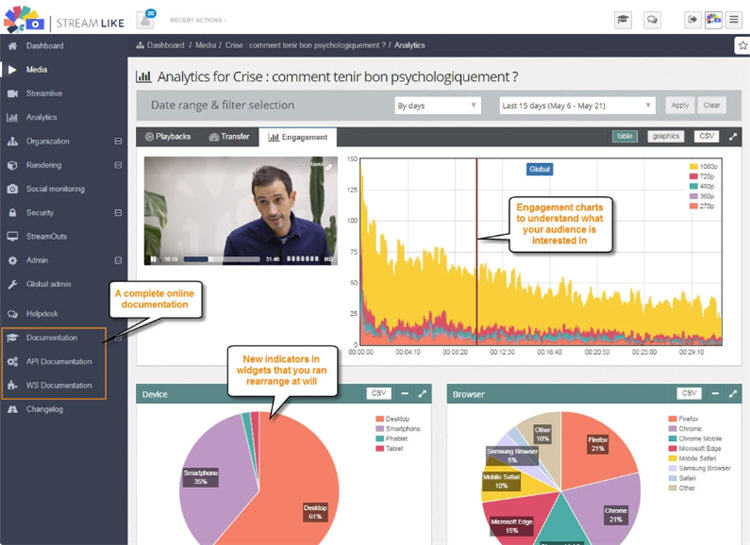750x545 pixels.
Task: Click the StreamOuts monitor icon
Action: (x=12, y=236)
